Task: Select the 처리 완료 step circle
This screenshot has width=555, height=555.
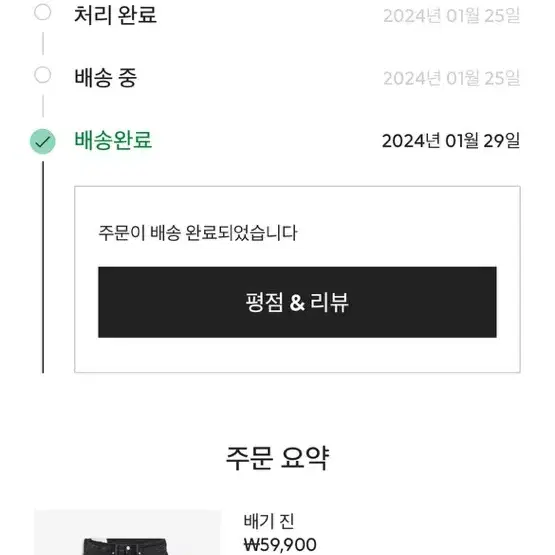Action: pos(43,12)
